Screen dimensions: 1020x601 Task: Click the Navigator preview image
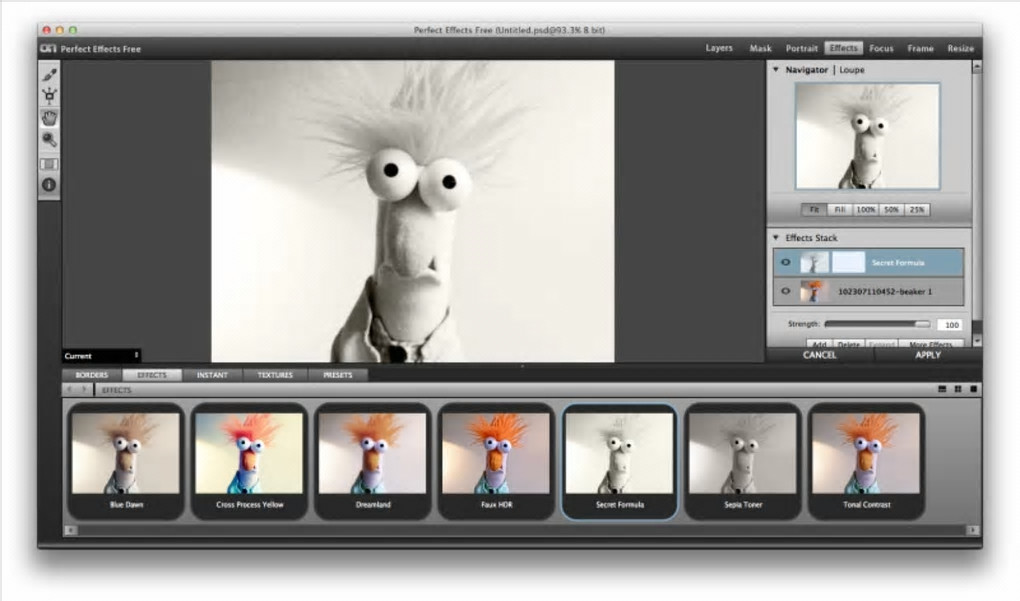pyautogui.click(x=867, y=136)
